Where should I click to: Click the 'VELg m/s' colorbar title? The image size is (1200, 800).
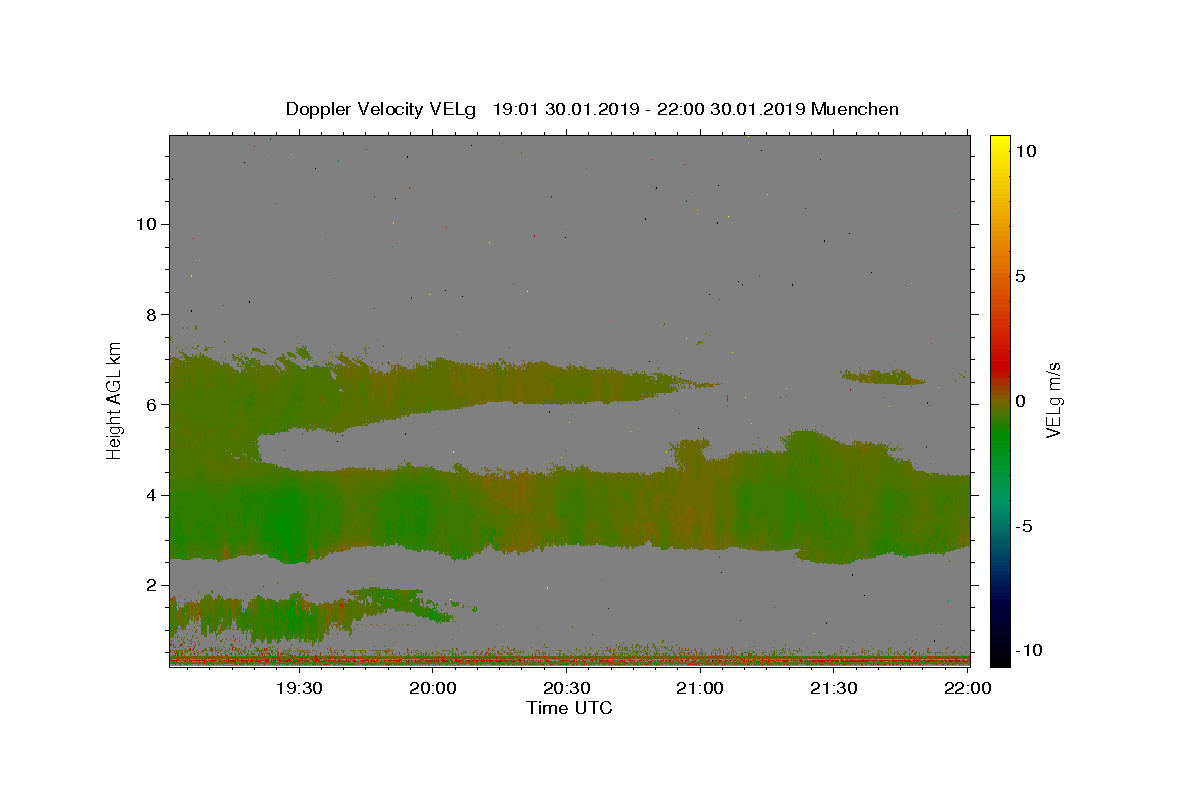(1053, 400)
